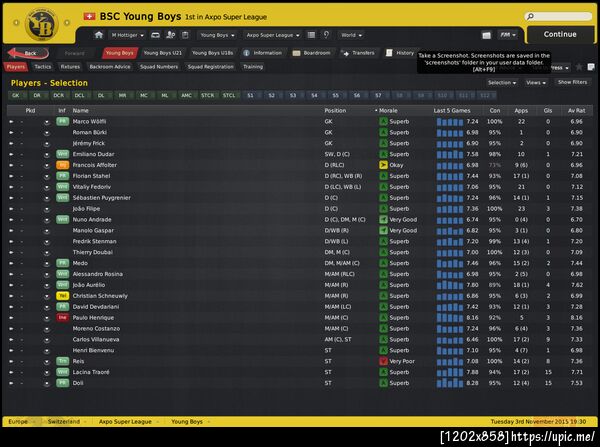Image resolution: width=600 pixels, height=447 pixels.
Task: Toggle the GK position filter
Action: 16,95
